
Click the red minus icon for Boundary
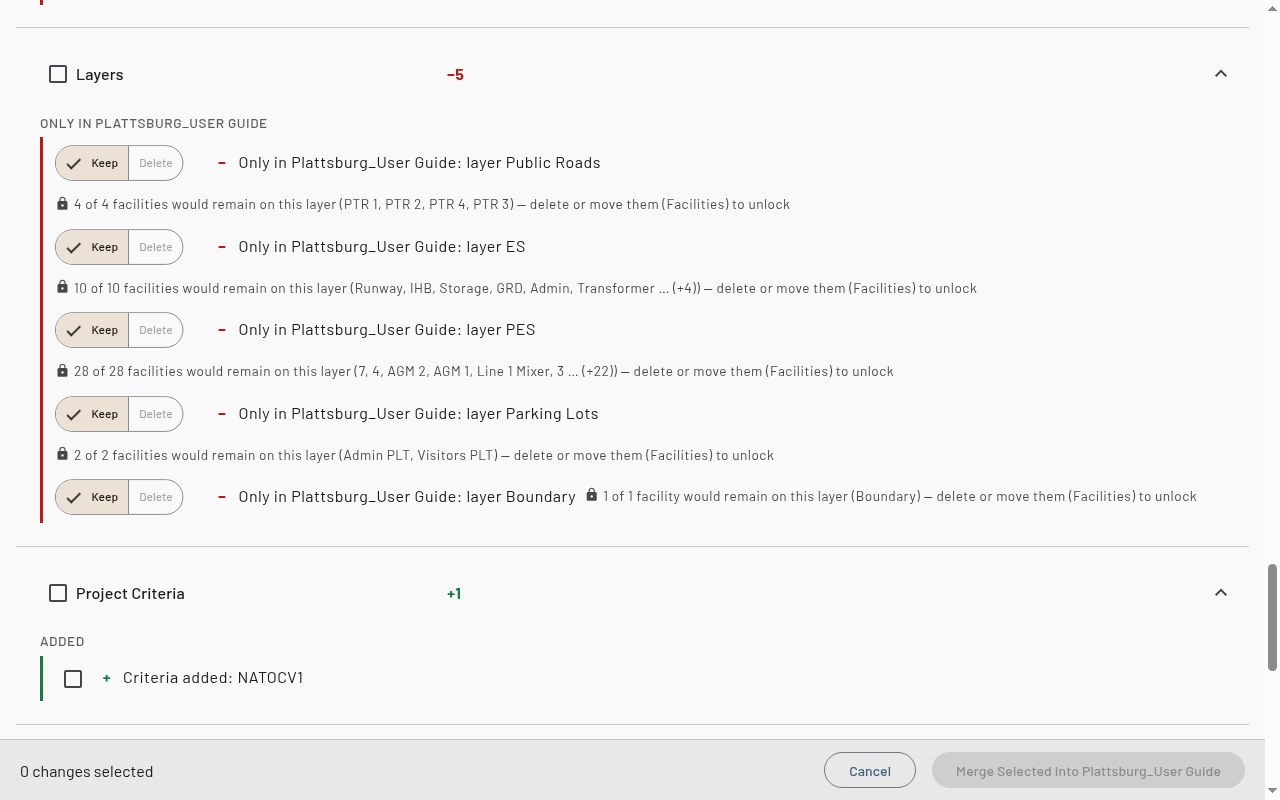(x=222, y=497)
